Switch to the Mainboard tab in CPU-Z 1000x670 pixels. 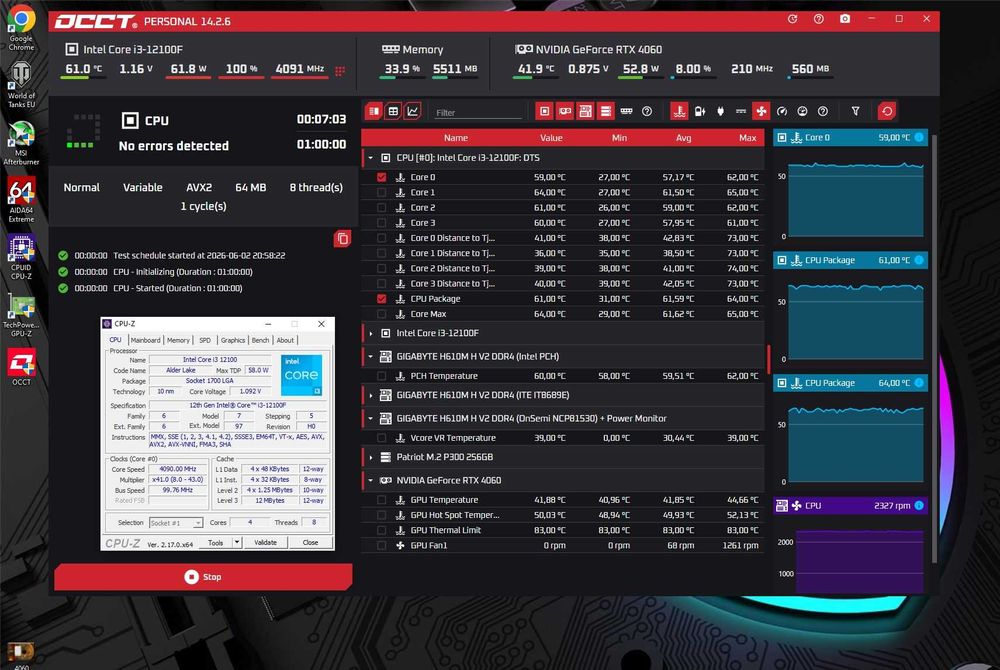coord(145,340)
